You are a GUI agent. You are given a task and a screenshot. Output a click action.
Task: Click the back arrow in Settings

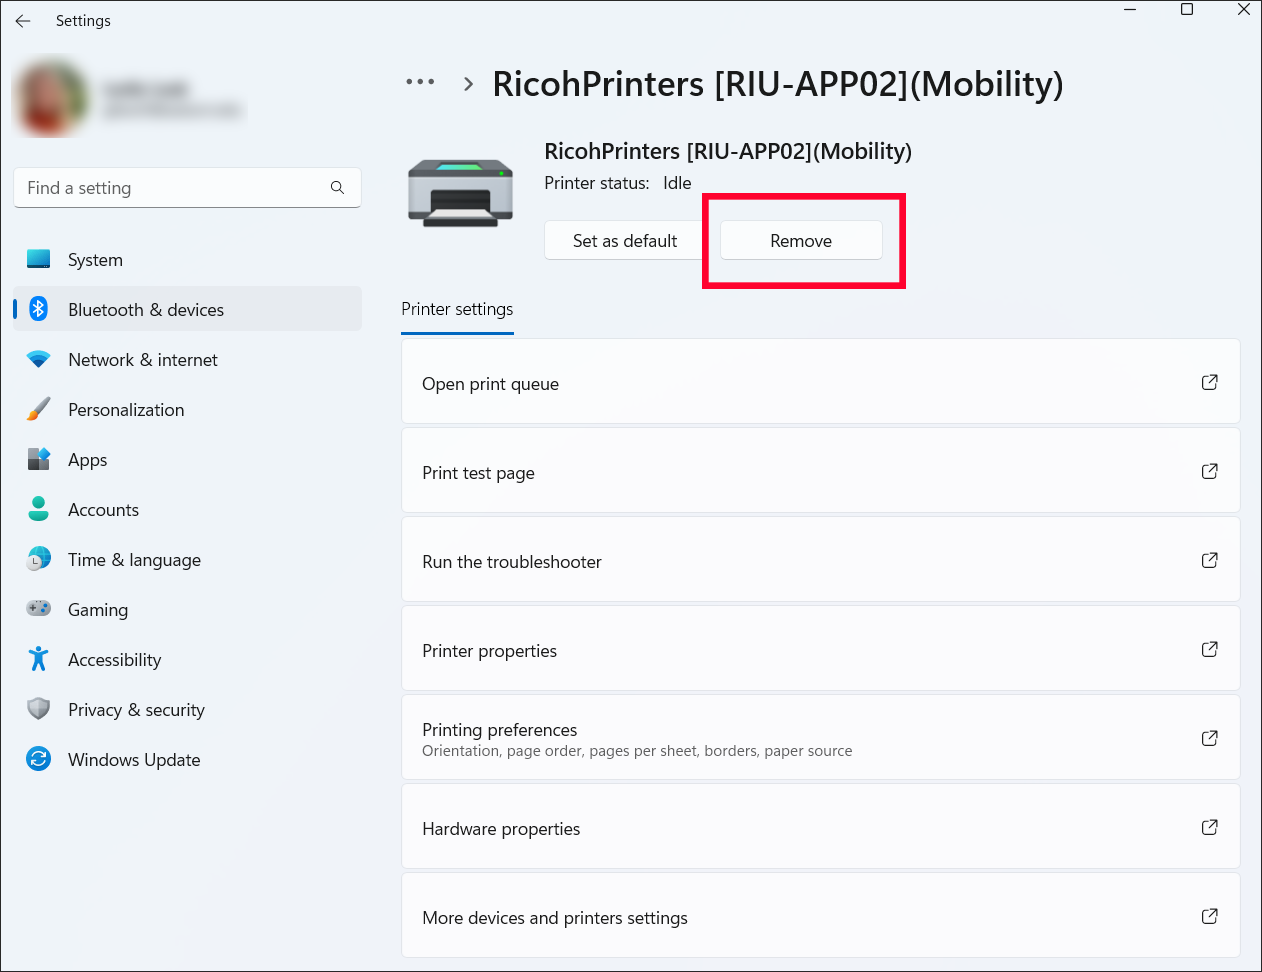[x=23, y=21]
